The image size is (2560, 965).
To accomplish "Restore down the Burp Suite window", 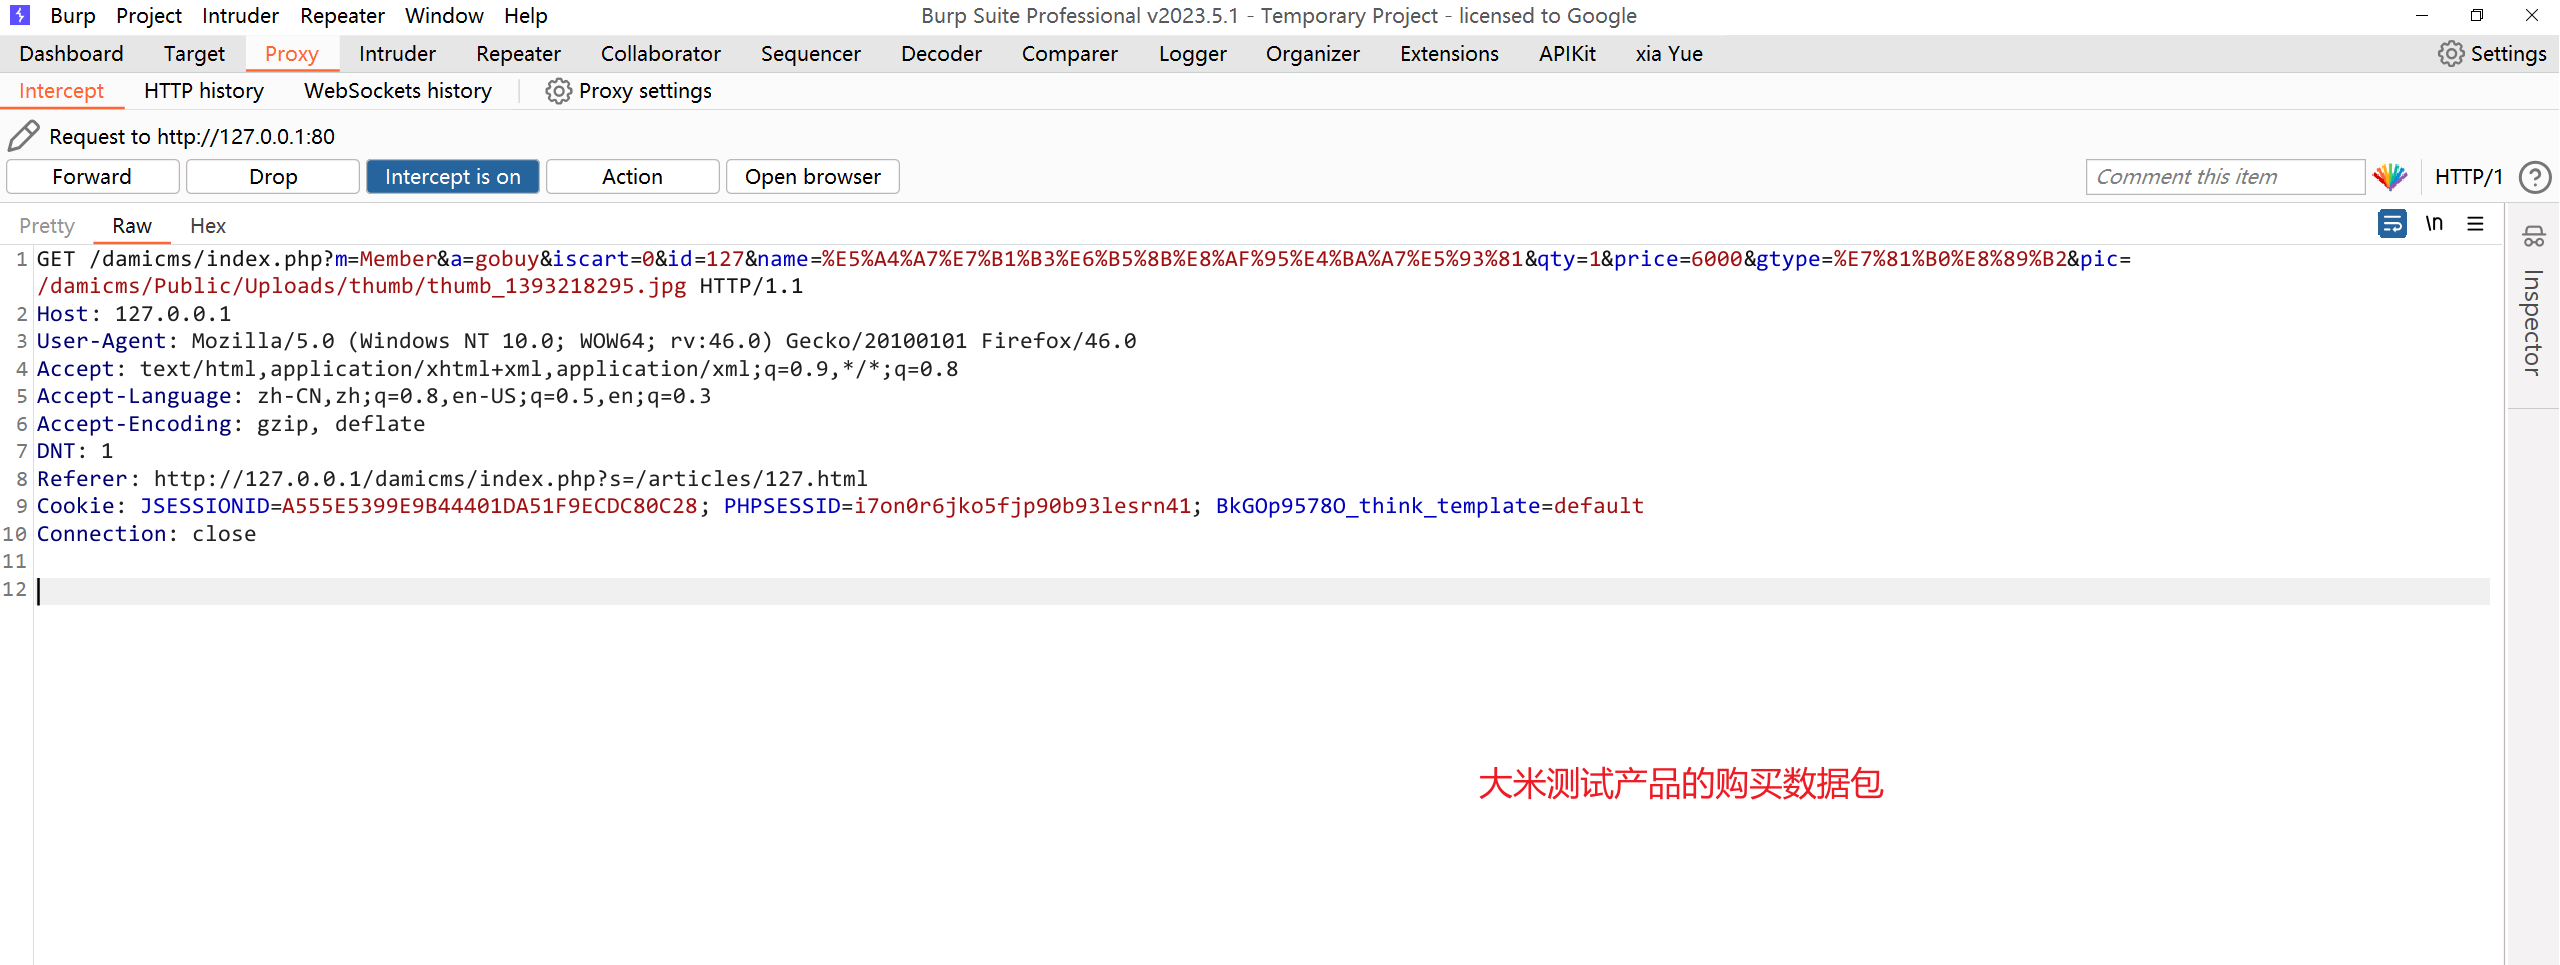I will pyautogui.click(x=2477, y=16).
